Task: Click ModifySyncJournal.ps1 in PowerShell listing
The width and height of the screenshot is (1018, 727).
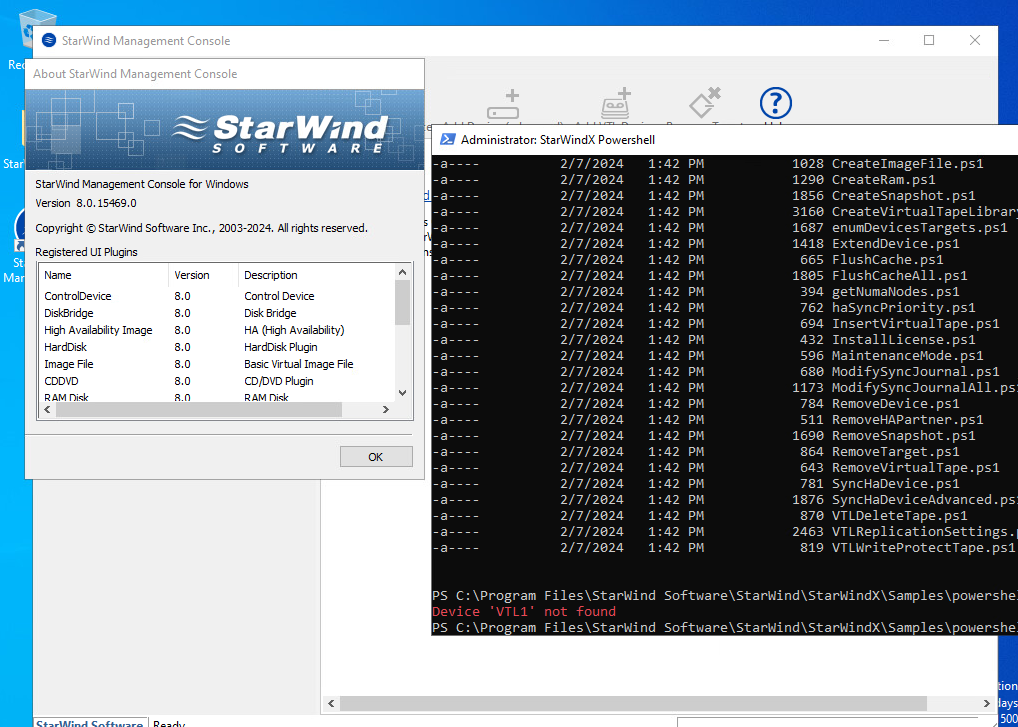Action: (915, 371)
